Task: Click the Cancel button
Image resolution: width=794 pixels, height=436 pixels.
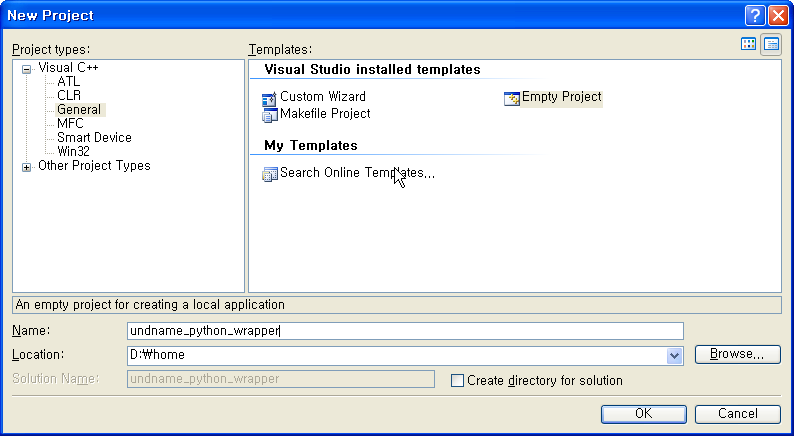Action: [738, 414]
